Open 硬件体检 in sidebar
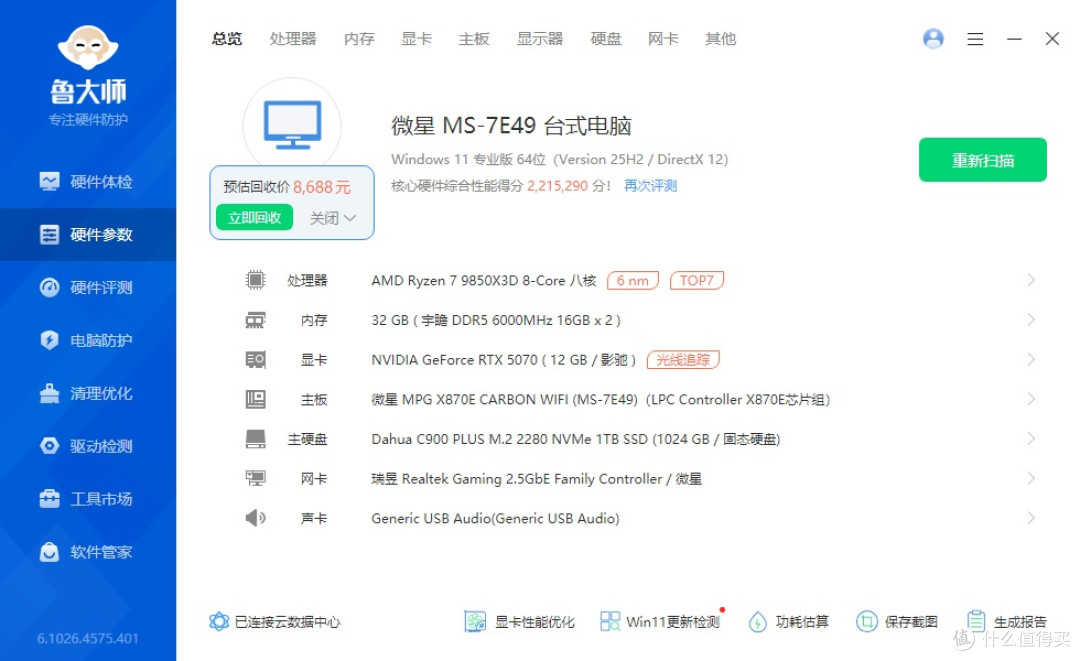 pyautogui.click(x=87, y=182)
